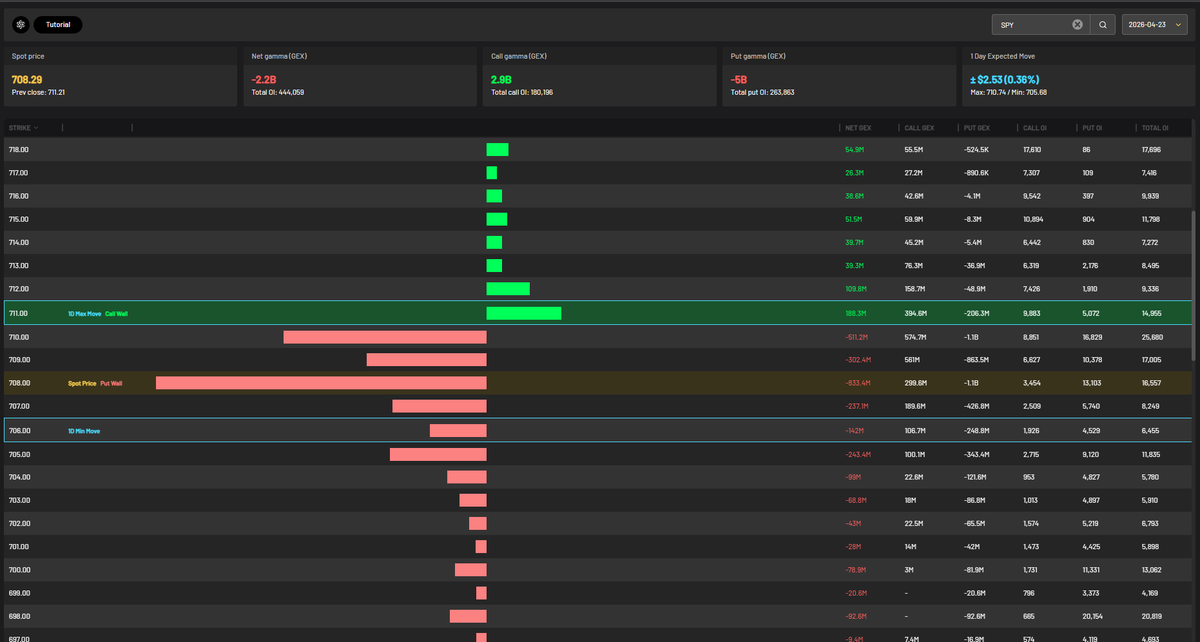Select the Put gamma (GEX) card
Viewport: 1200px width, 642px height.
[839, 77]
